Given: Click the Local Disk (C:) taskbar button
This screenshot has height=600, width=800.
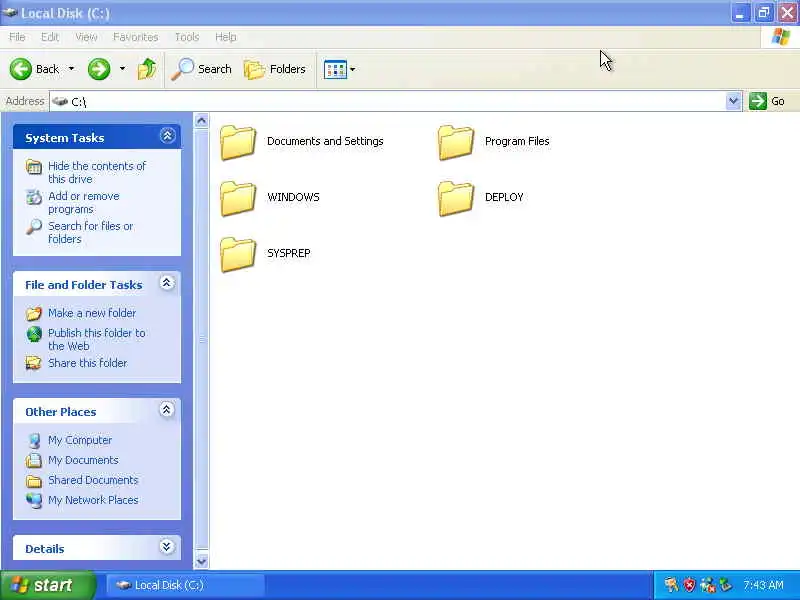Looking at the screenshot, I should [x=185, y=585].
